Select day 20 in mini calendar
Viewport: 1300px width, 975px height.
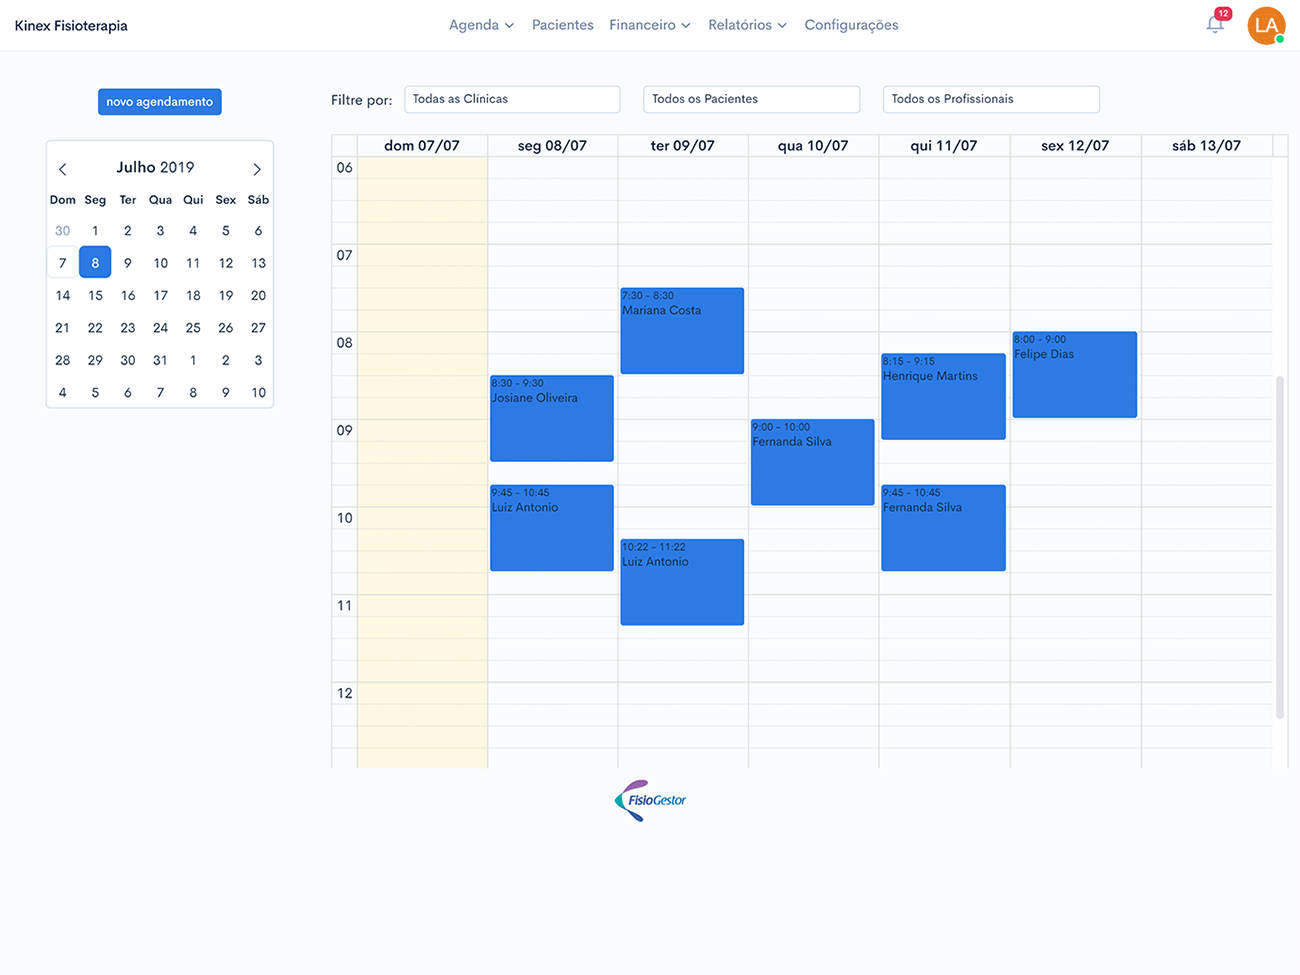(258, 295)
